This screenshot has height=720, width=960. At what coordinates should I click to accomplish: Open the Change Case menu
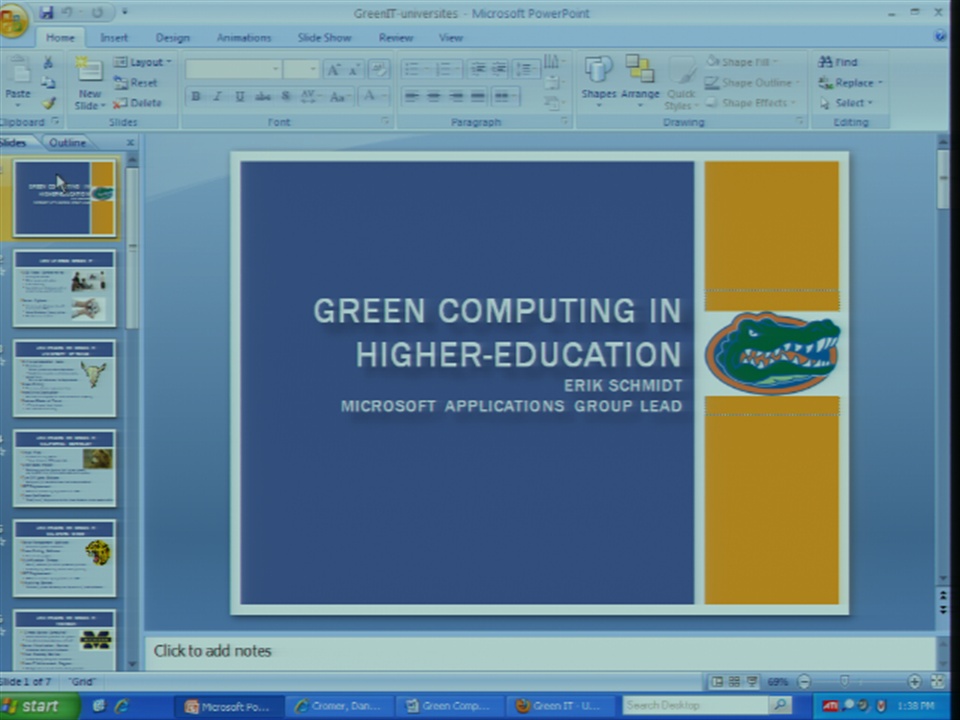point(340,96)
